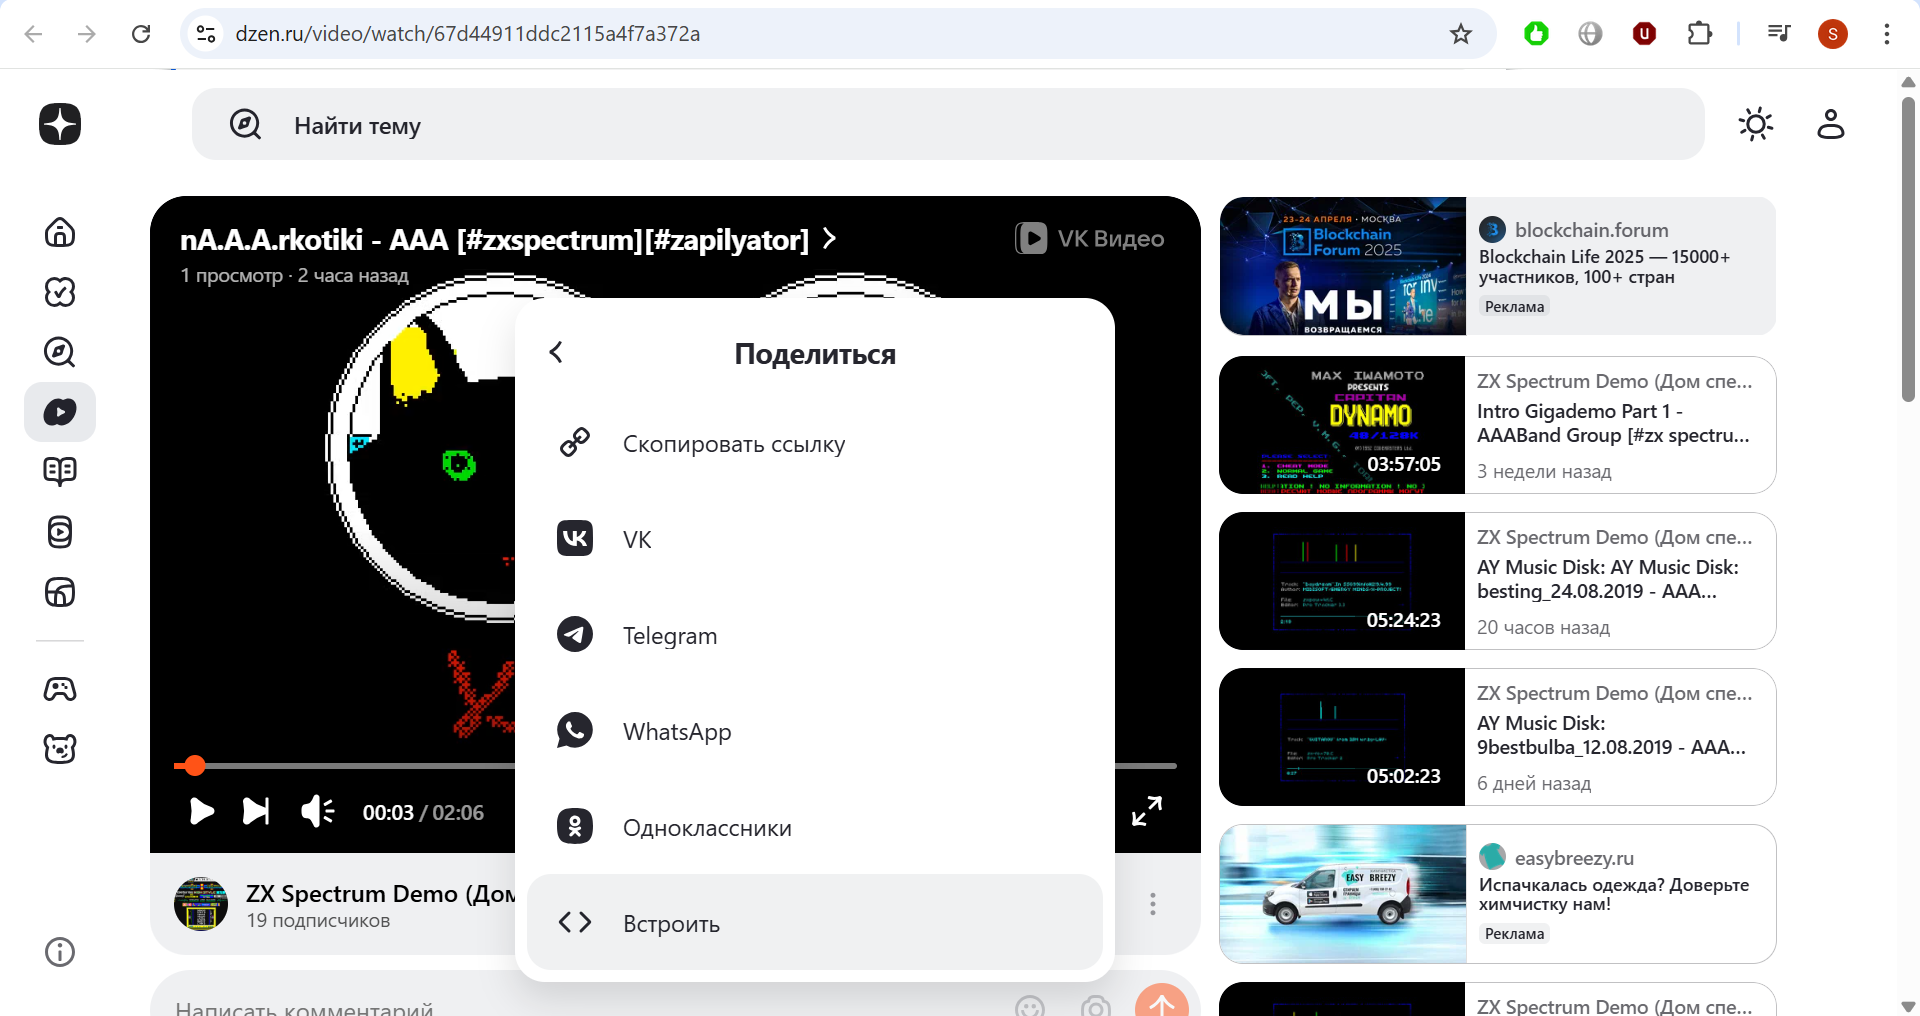This screenshot has width=1920, height=1016.
Task: Open the compass explore sidebar icon
Action: [x=60, y=352]
